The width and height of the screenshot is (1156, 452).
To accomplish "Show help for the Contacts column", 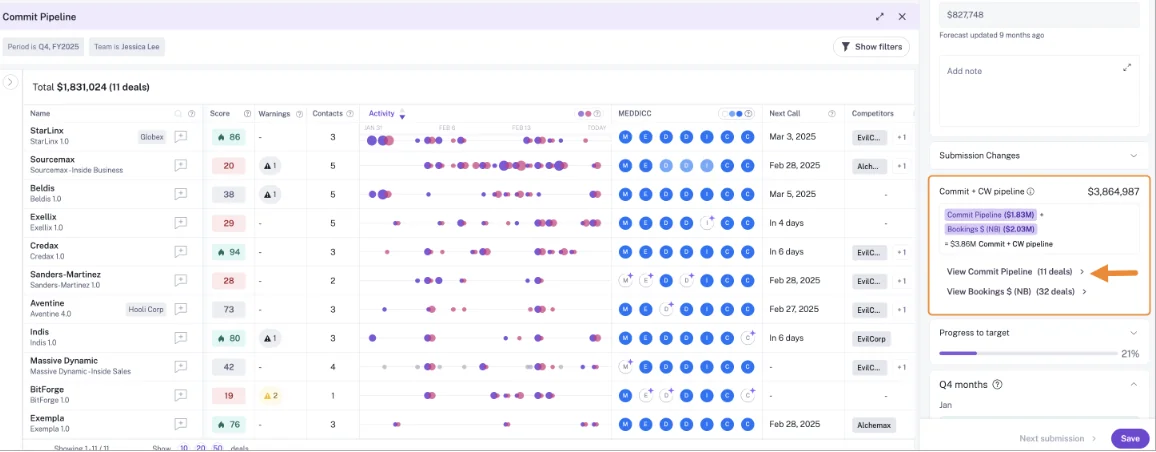I will [350, 114].
